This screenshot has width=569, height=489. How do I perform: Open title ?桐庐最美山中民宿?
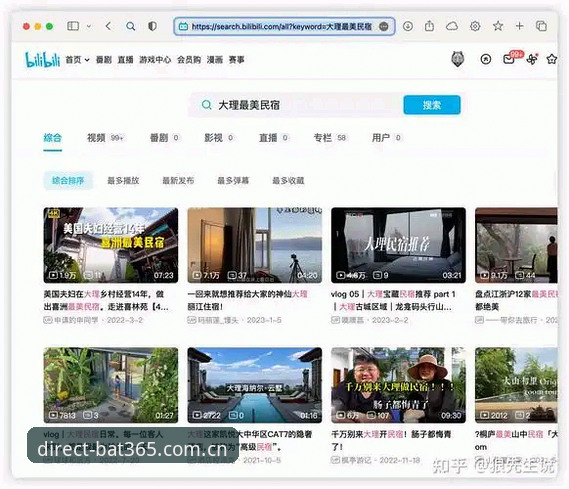point(516,440)
